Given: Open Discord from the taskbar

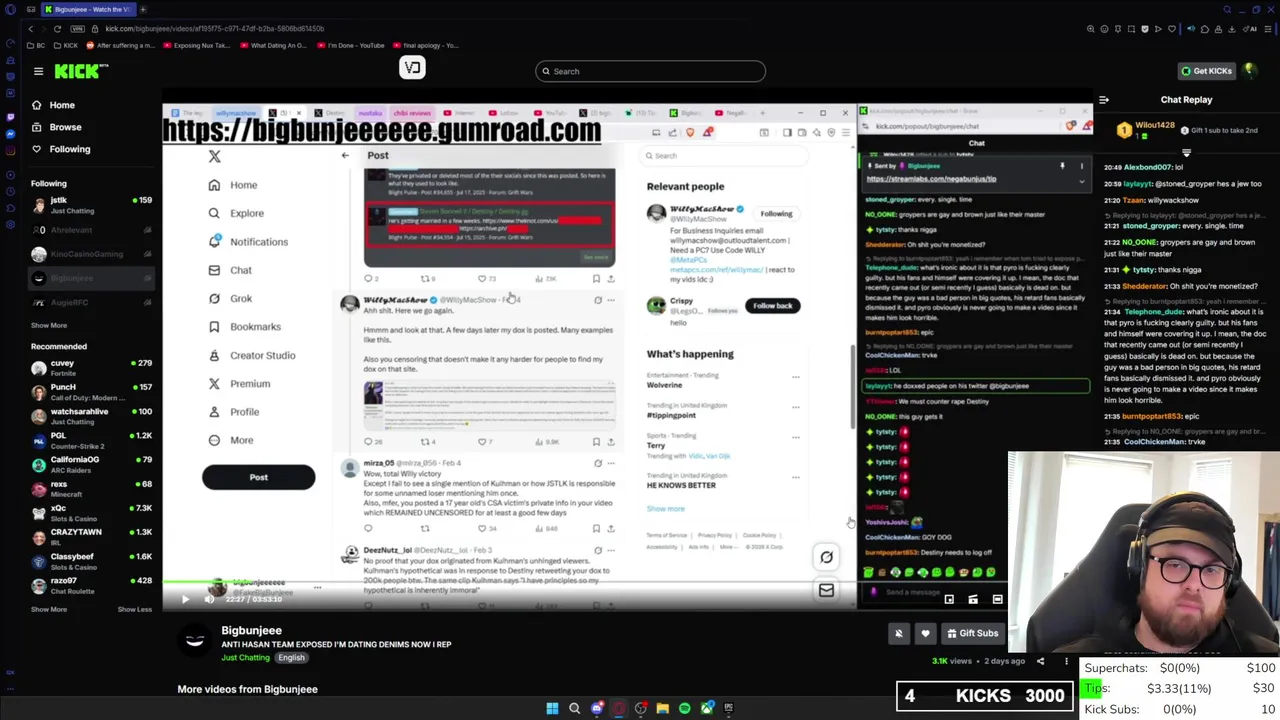Looking at the screenshot, I should click(x=597, y=708).
